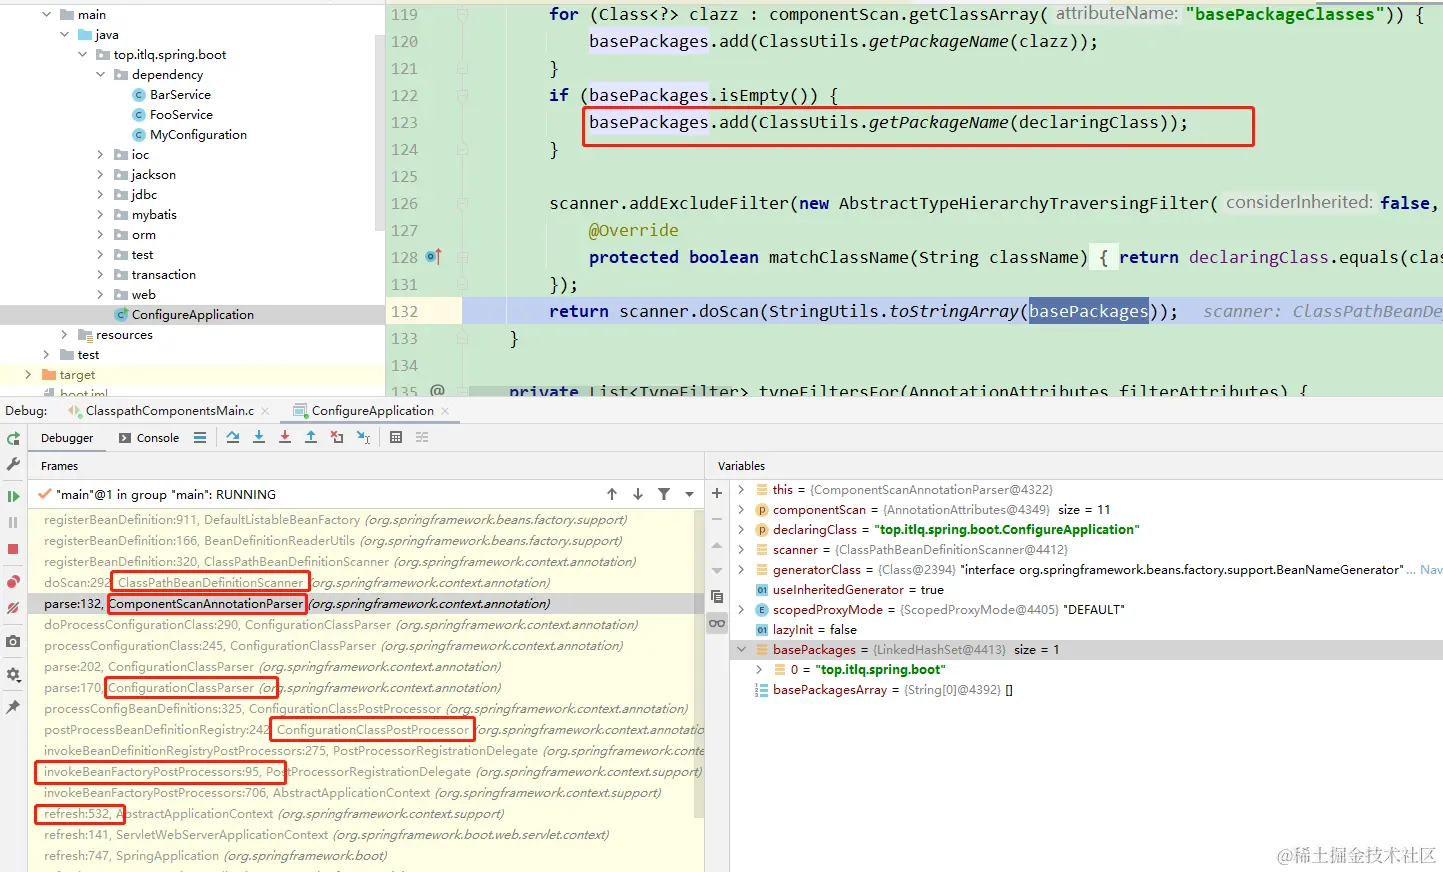Image resolution: width=1443 pixels, height=872 pixels.
Task: Add new watch with plus icon
Action: tap(717, 493)
